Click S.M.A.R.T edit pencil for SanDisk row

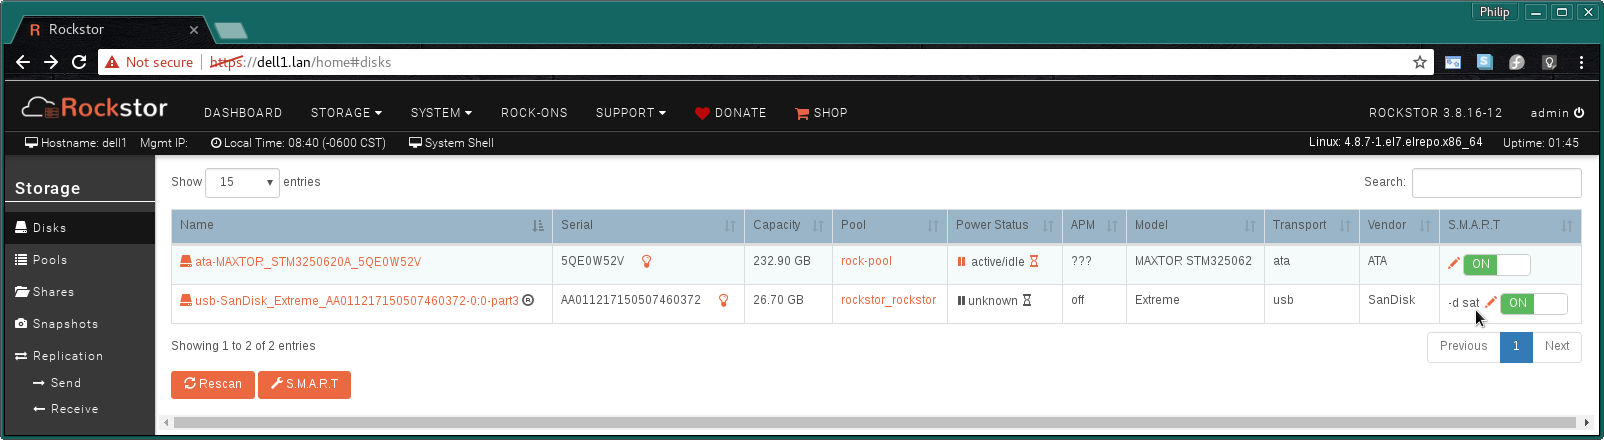1490,302
